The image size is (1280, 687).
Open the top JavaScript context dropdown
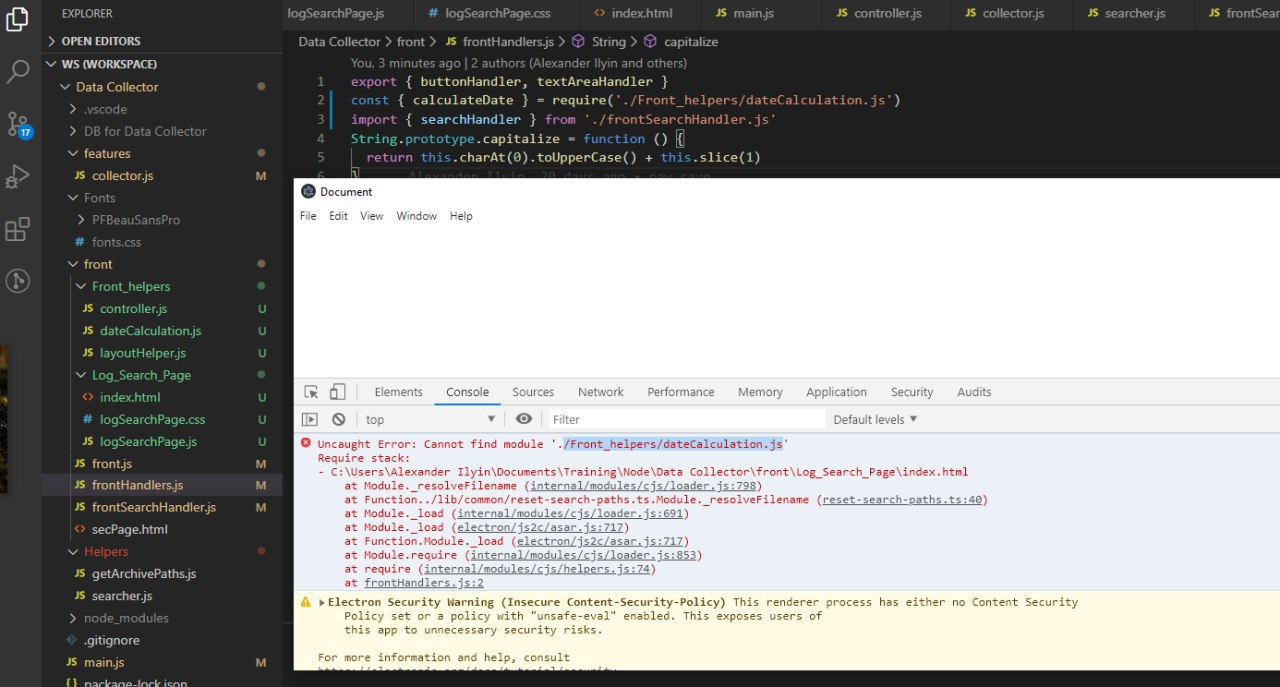pyautogui.click(x=430, y=420)
